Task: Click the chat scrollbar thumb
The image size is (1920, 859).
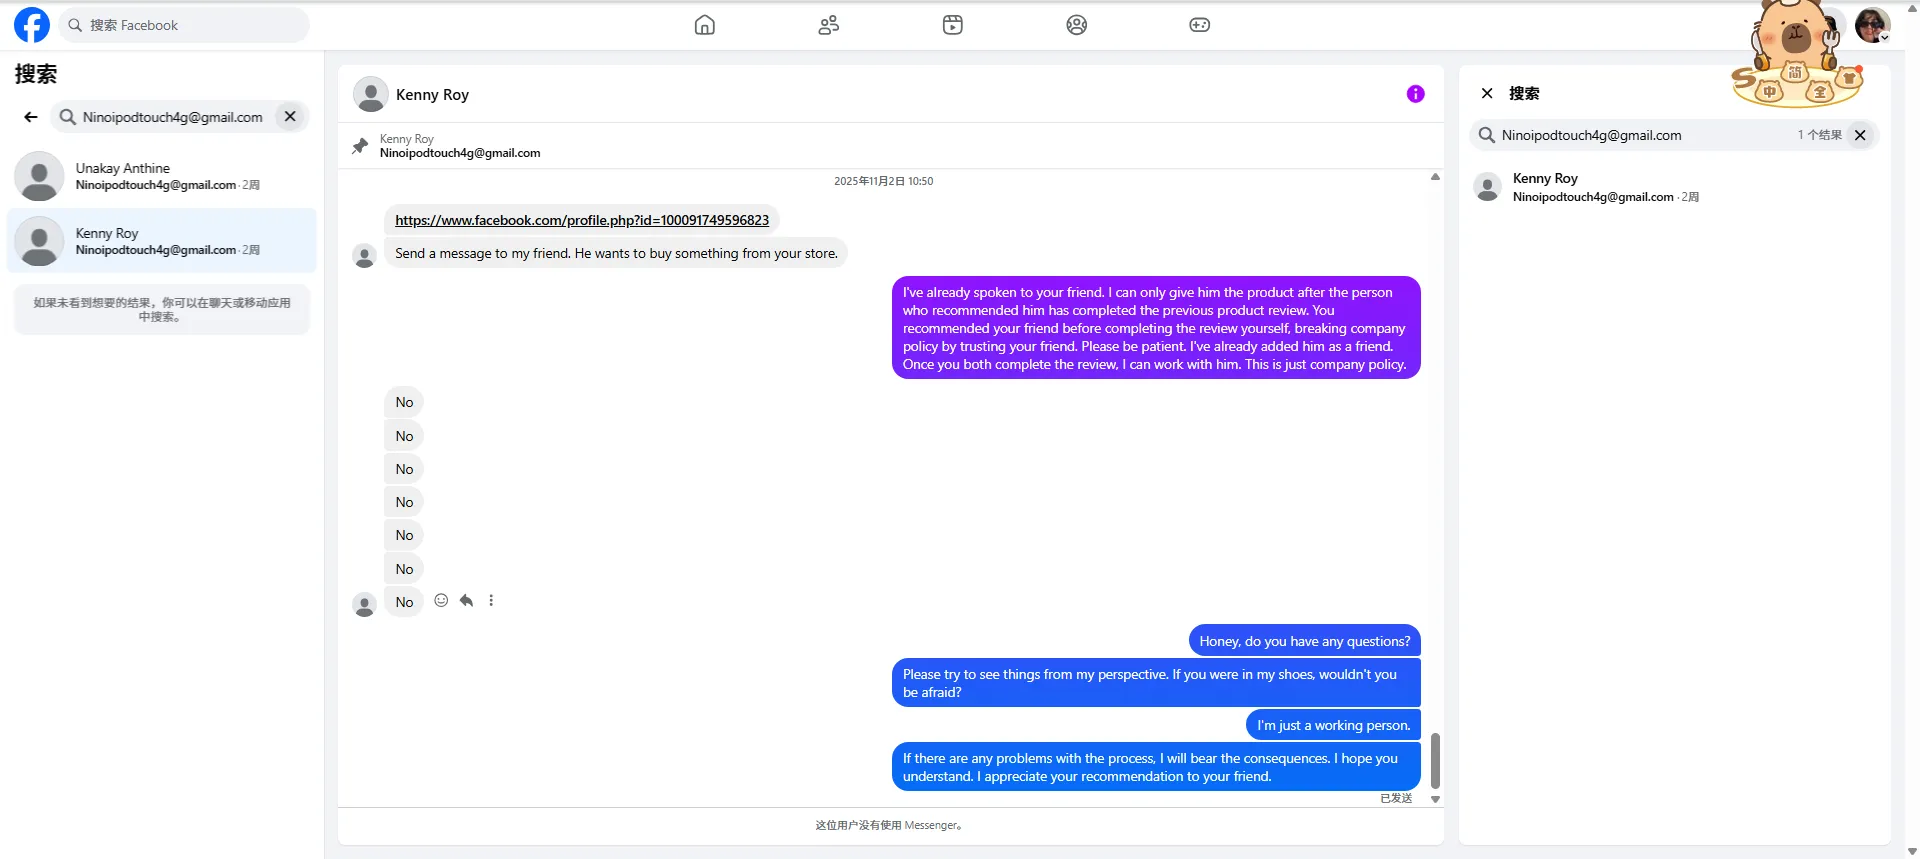Action: point(1435,761)
